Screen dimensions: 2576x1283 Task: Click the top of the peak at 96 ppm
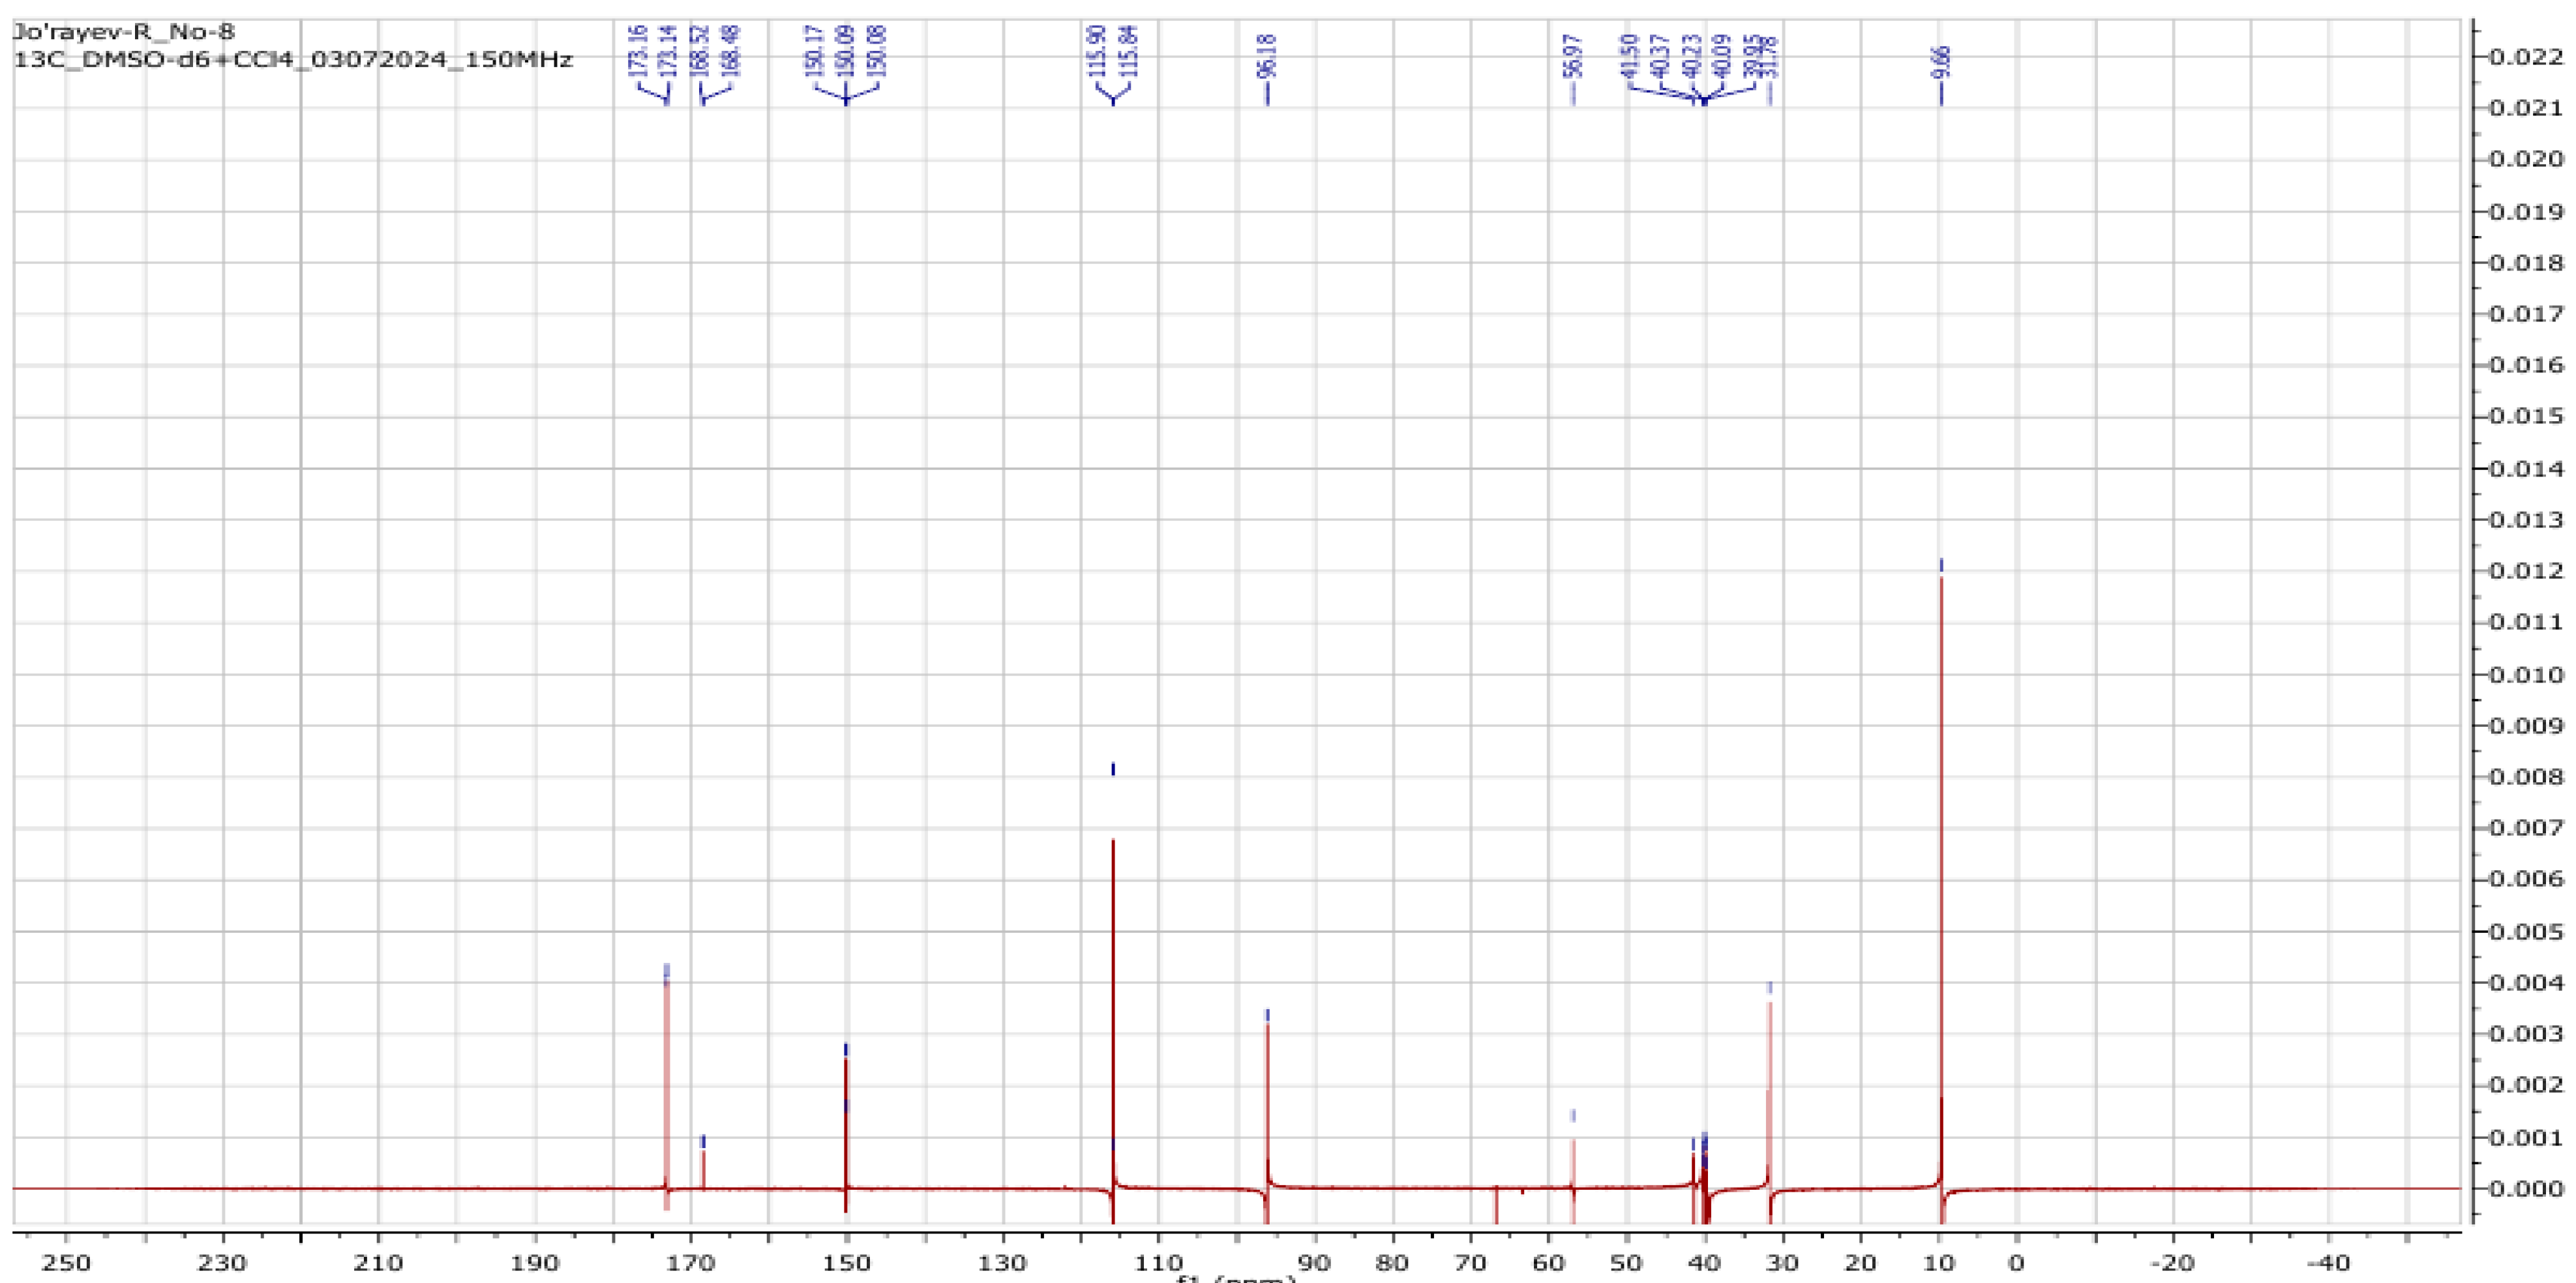[x=1267, y=1026]
